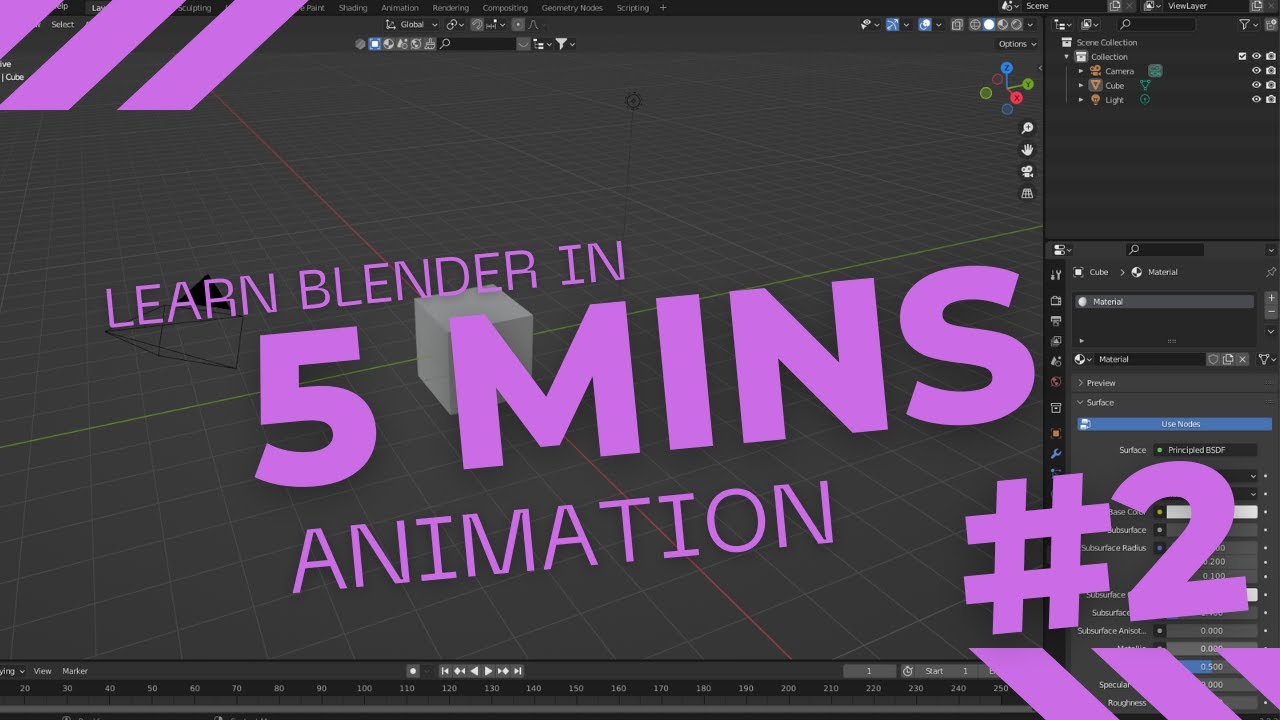This screenshot has height=720, width=1280.
Task: Open the Options dropdown in viewport
Action: [1017, 44]
